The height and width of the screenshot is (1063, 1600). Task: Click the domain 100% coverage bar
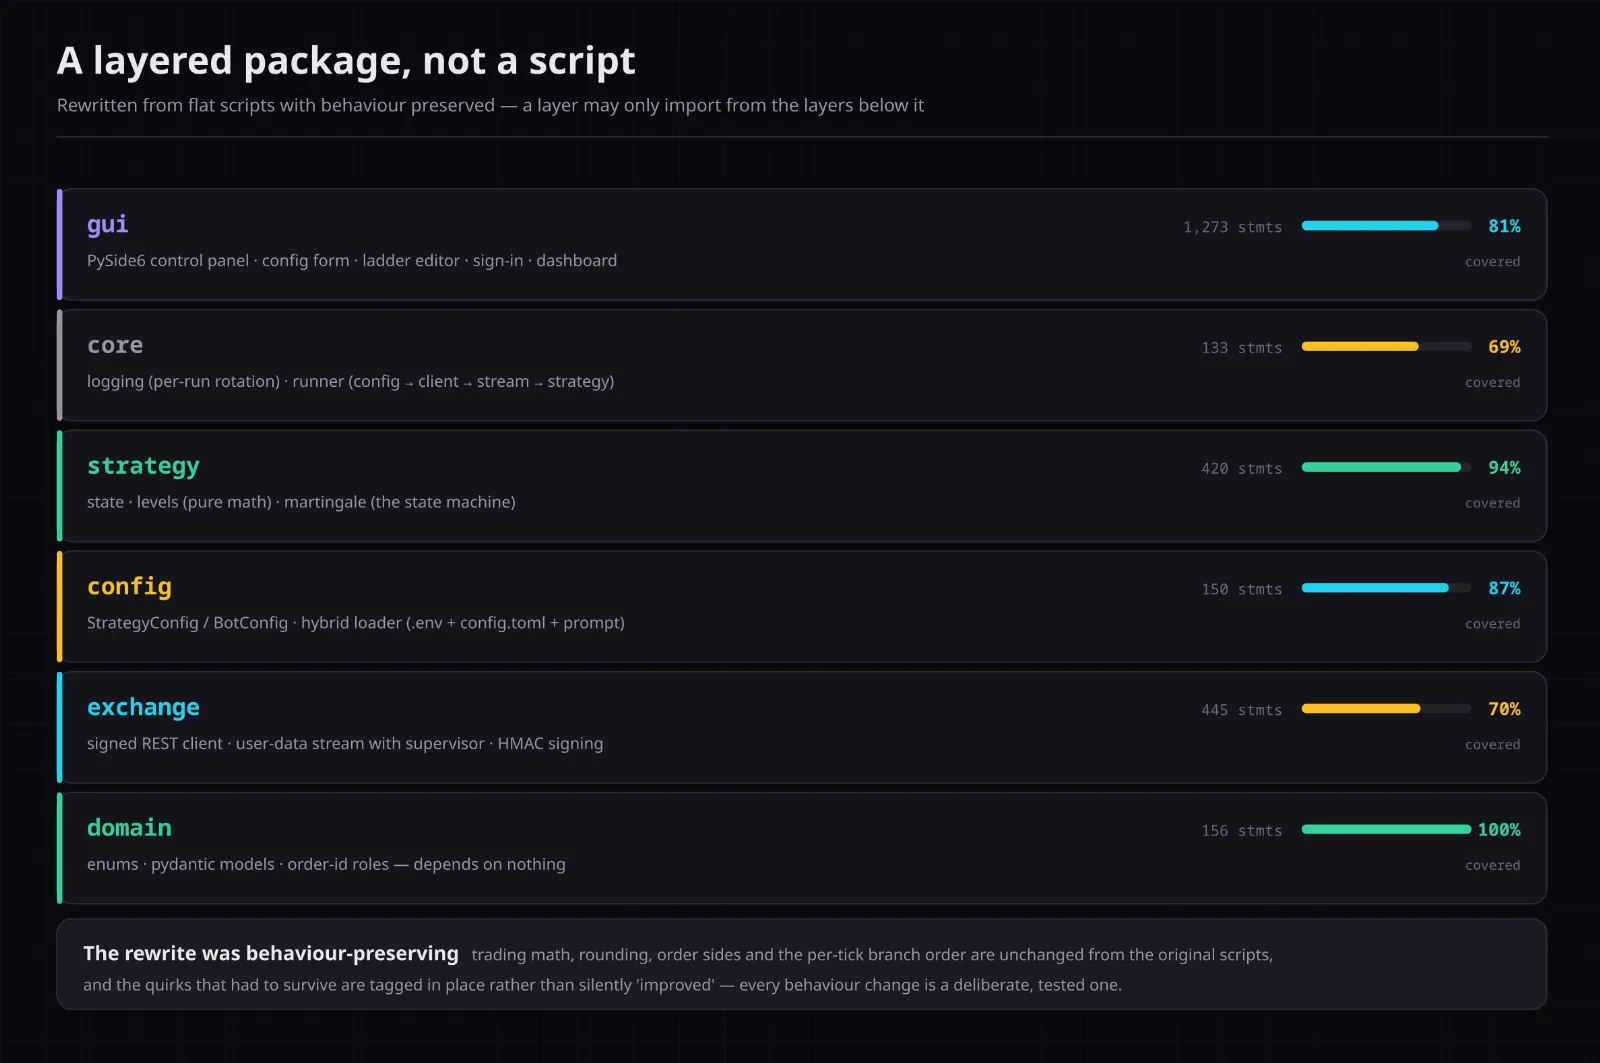[1386, 829]
